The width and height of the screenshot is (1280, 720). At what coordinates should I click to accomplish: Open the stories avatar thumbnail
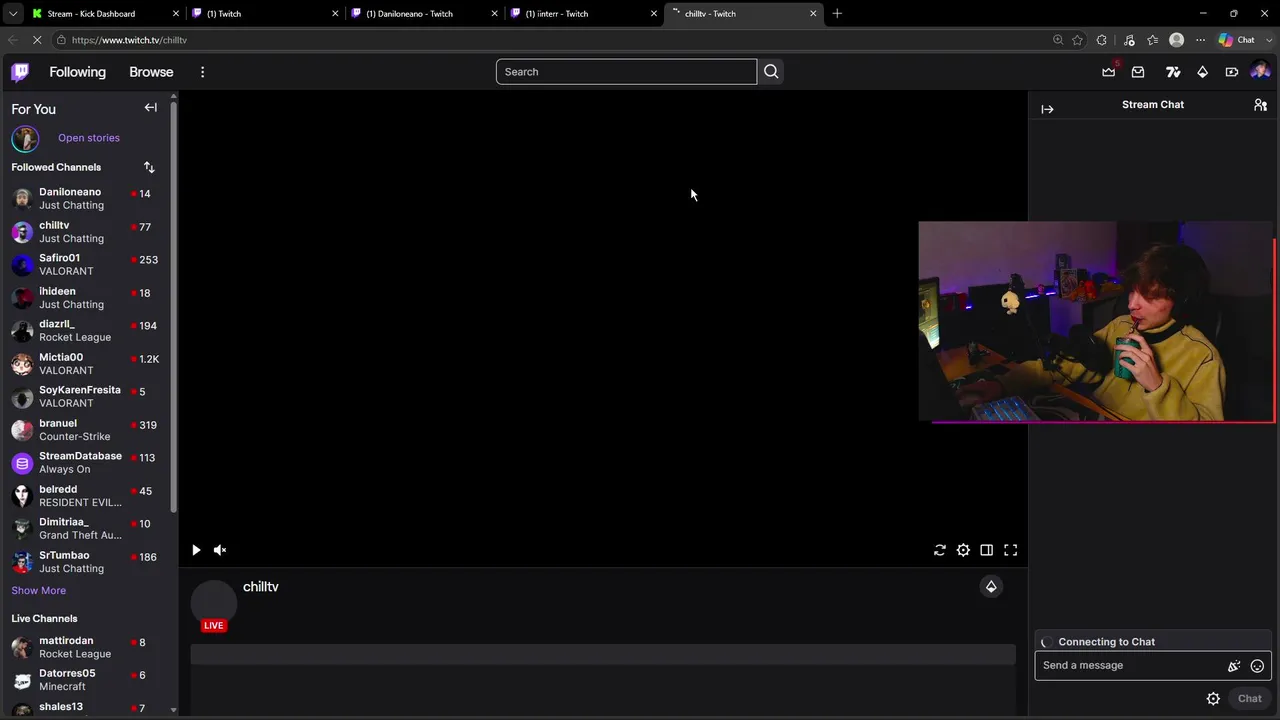pyautogui.click(x=25, y=138)
